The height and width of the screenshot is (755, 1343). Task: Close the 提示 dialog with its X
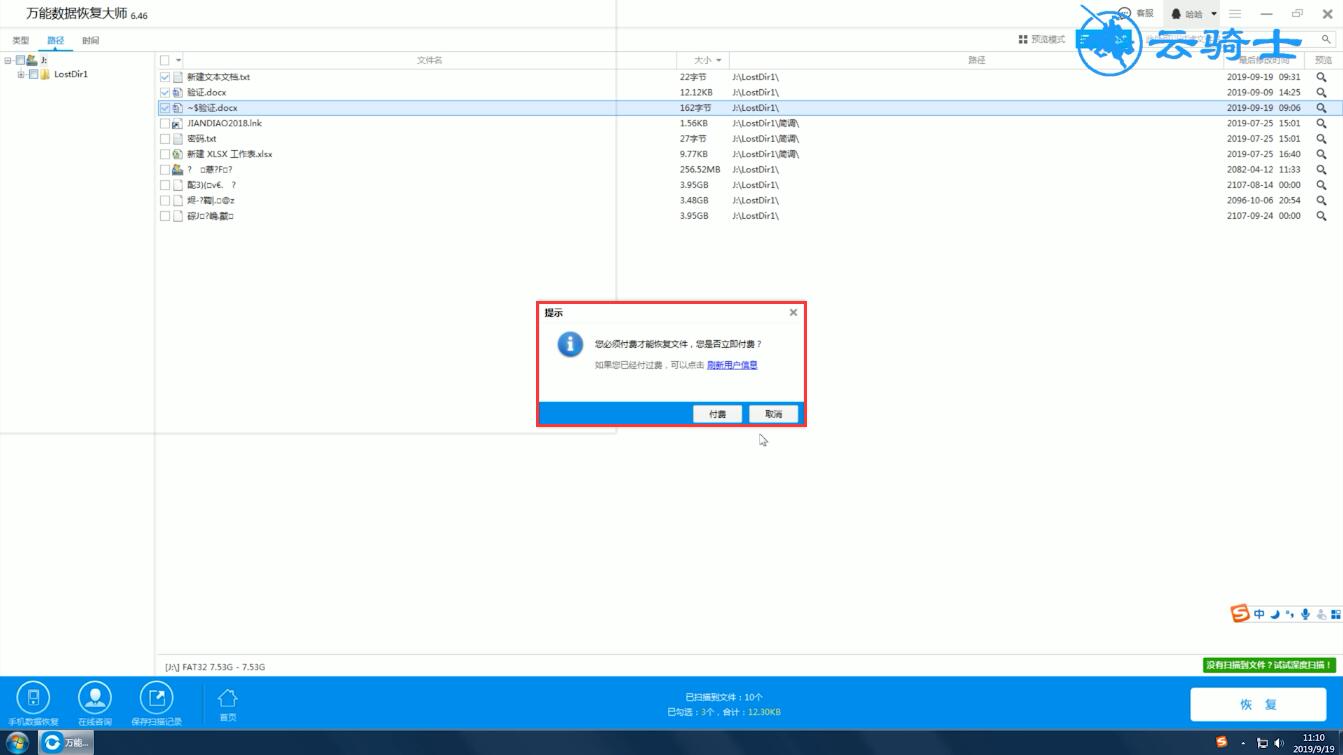pyautogui.click(x=793, y=312)
